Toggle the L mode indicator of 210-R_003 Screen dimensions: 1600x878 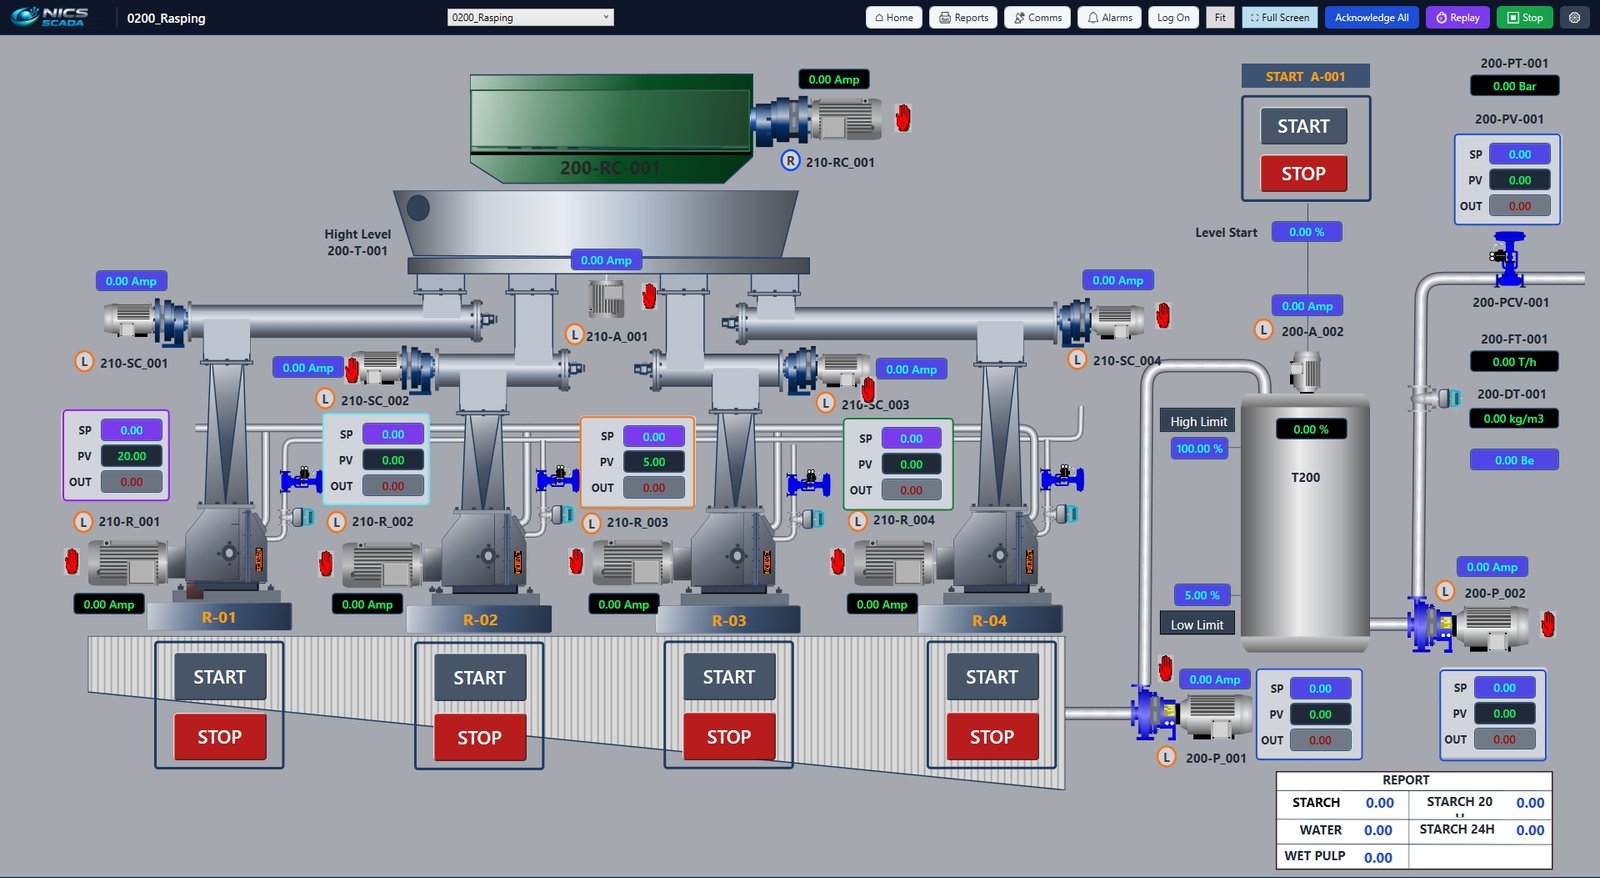coord(591,522)
